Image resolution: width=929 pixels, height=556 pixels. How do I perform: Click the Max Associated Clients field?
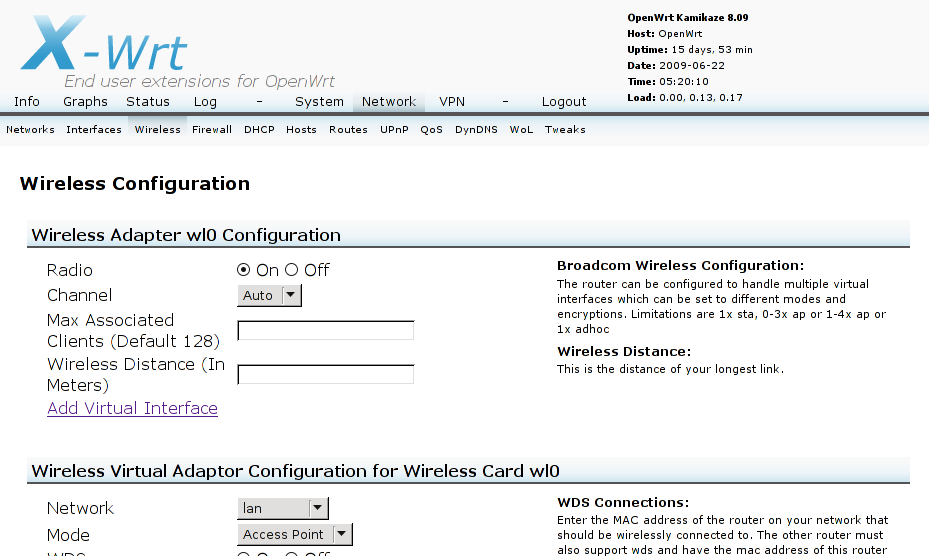click(x=325, y=331)
